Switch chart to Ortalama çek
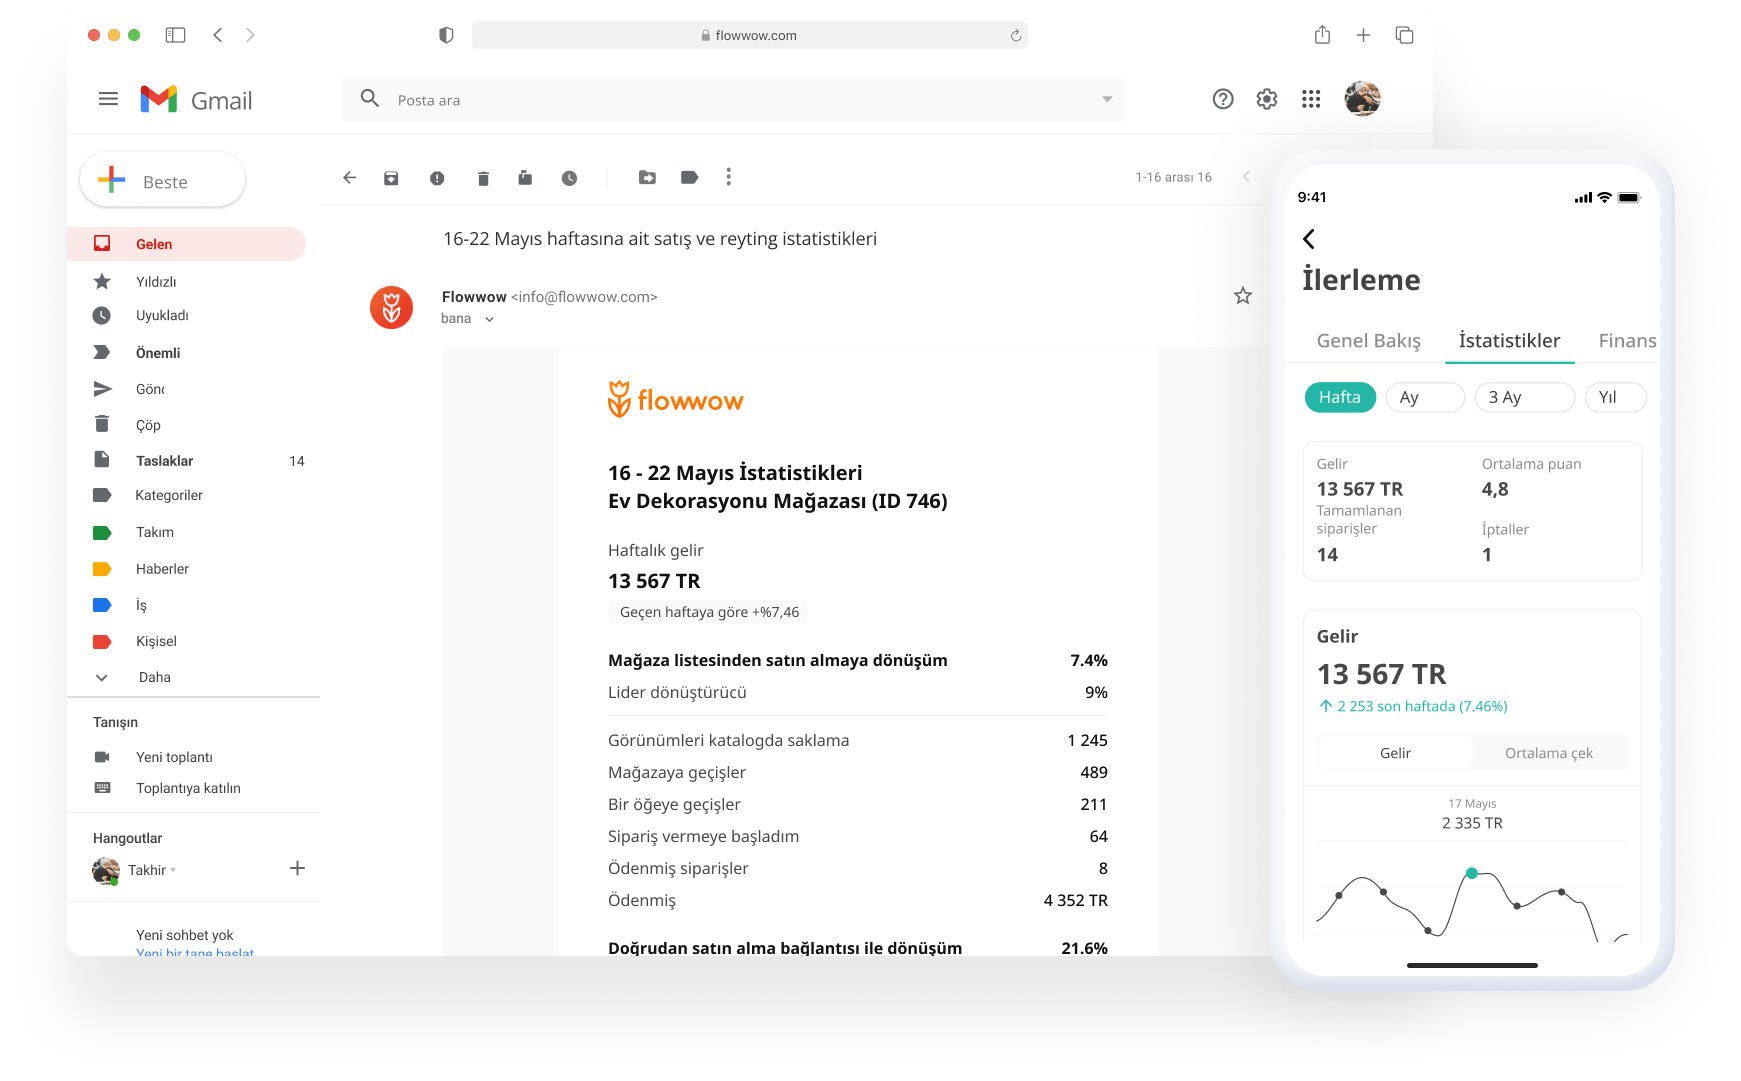The width and height of the screenshot is (1741, 1081). coord(1548,753)
